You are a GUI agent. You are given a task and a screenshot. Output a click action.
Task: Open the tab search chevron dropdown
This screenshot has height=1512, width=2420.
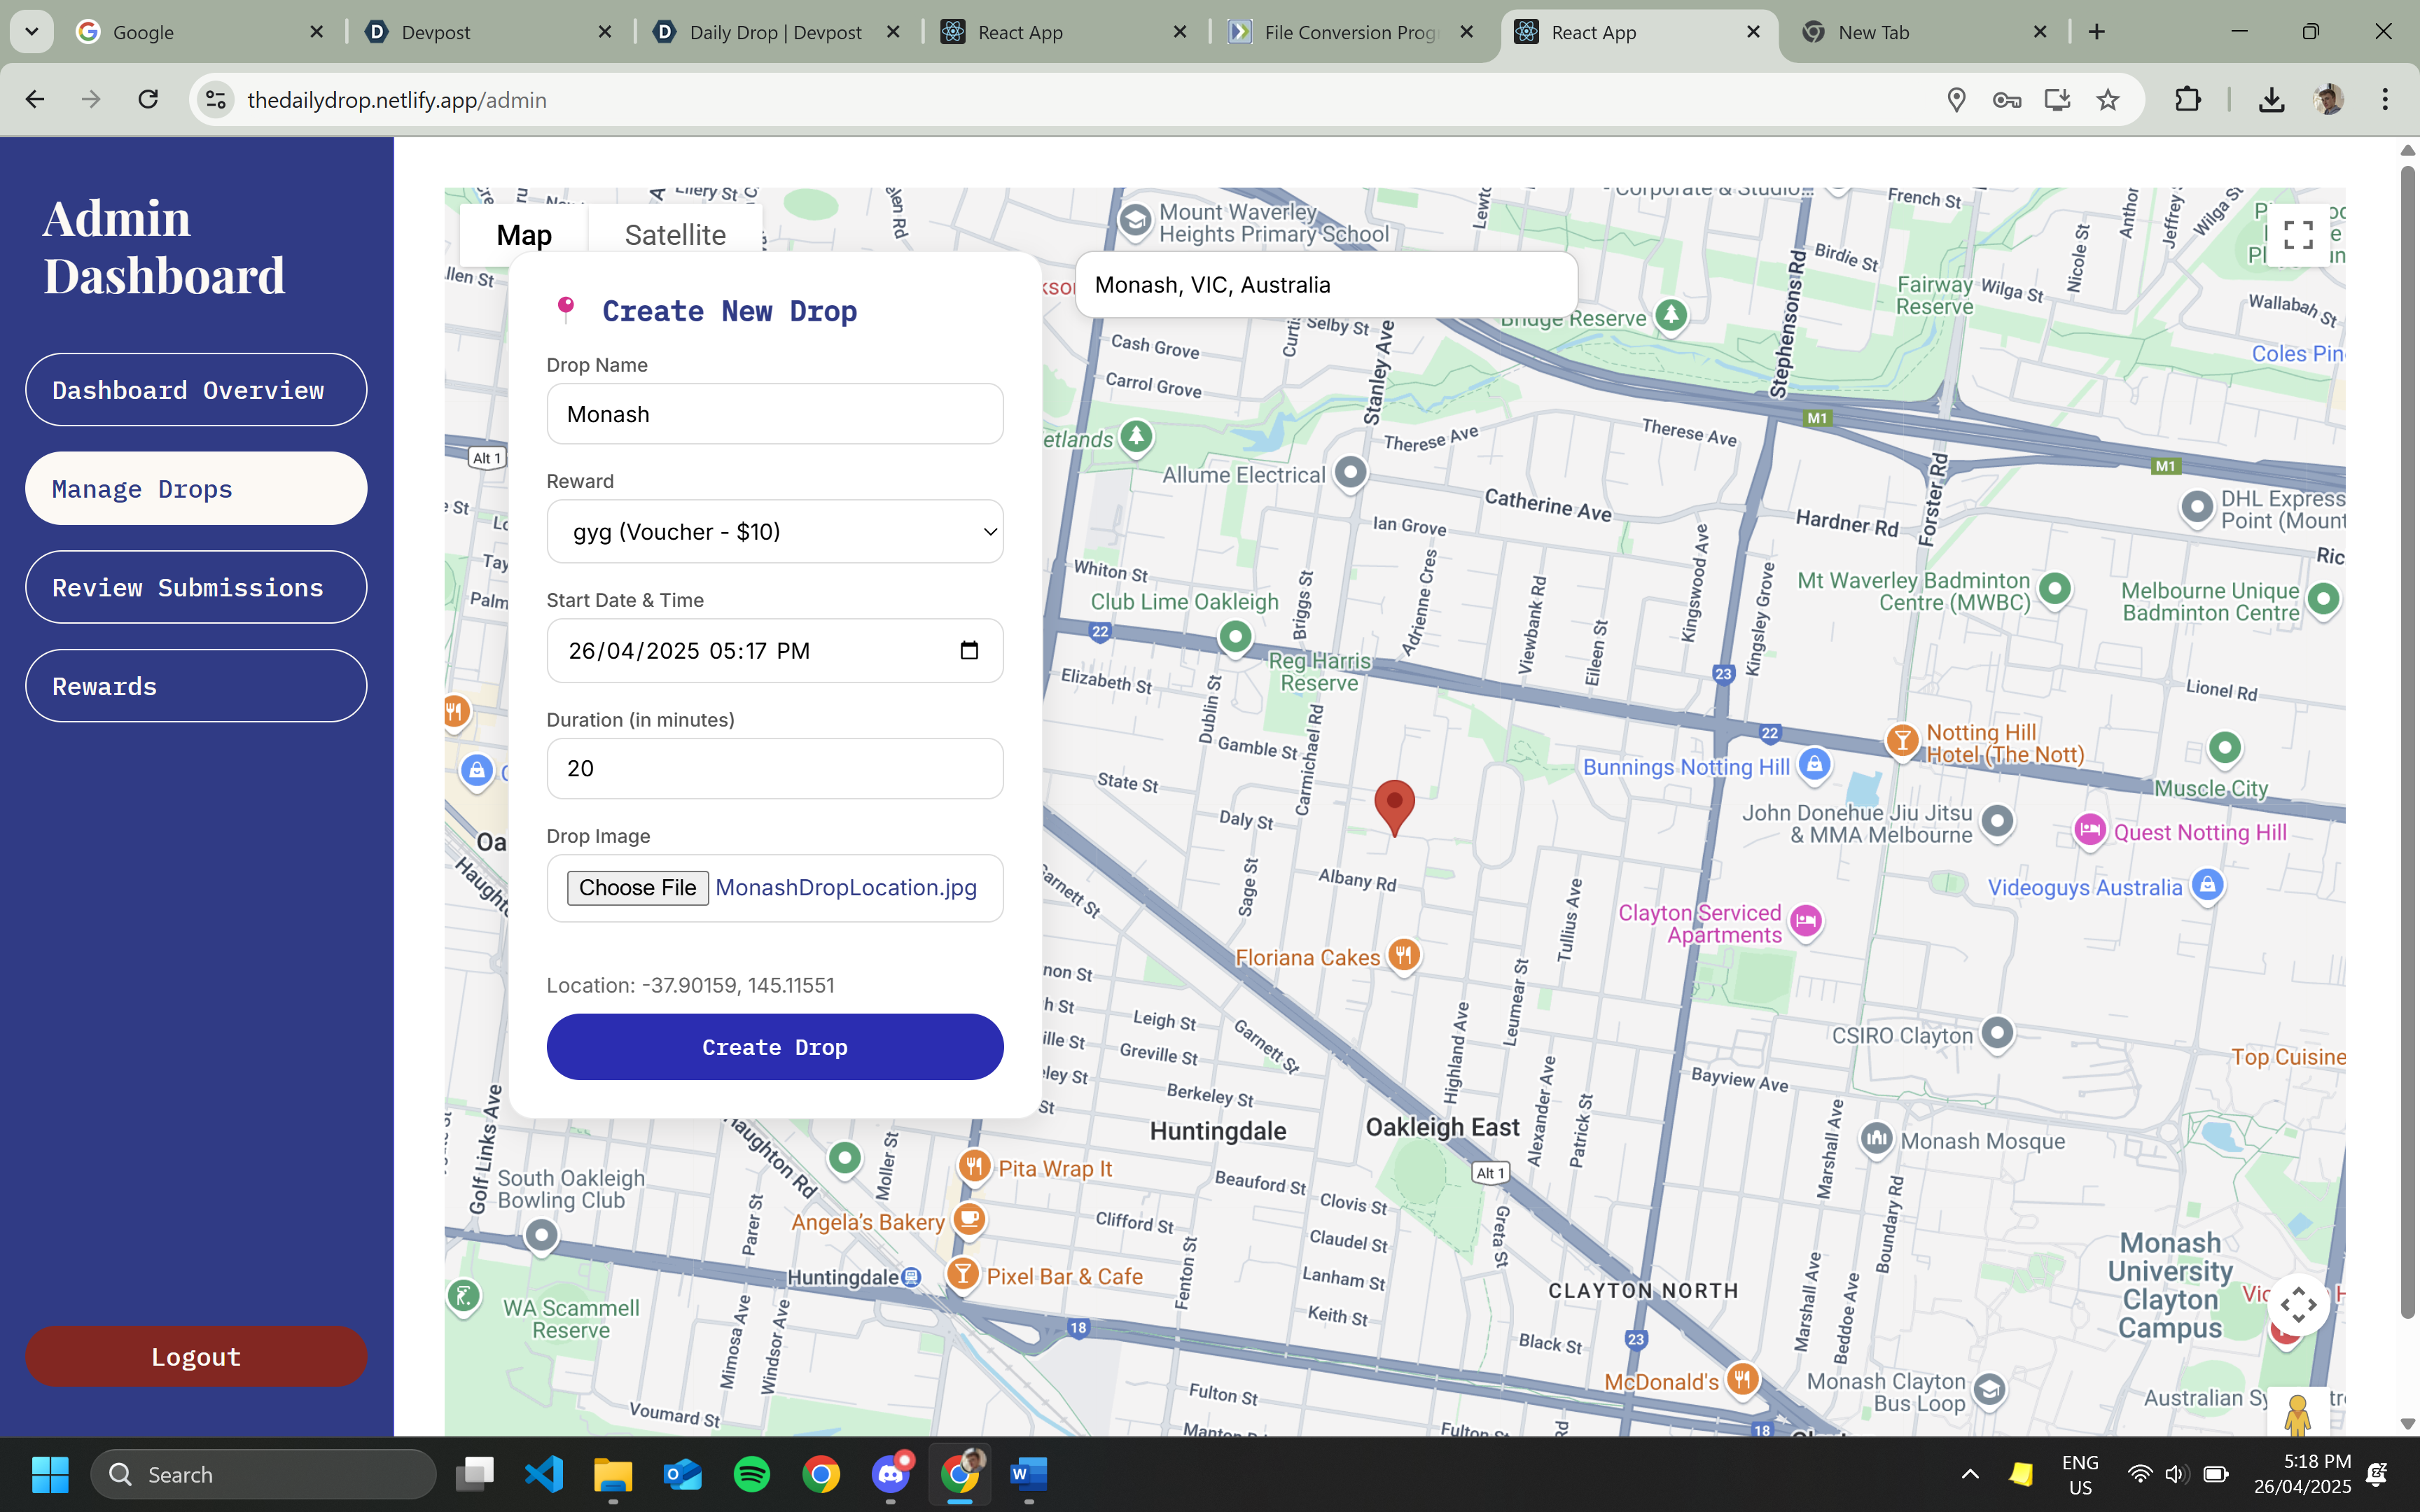coord(32,32)
